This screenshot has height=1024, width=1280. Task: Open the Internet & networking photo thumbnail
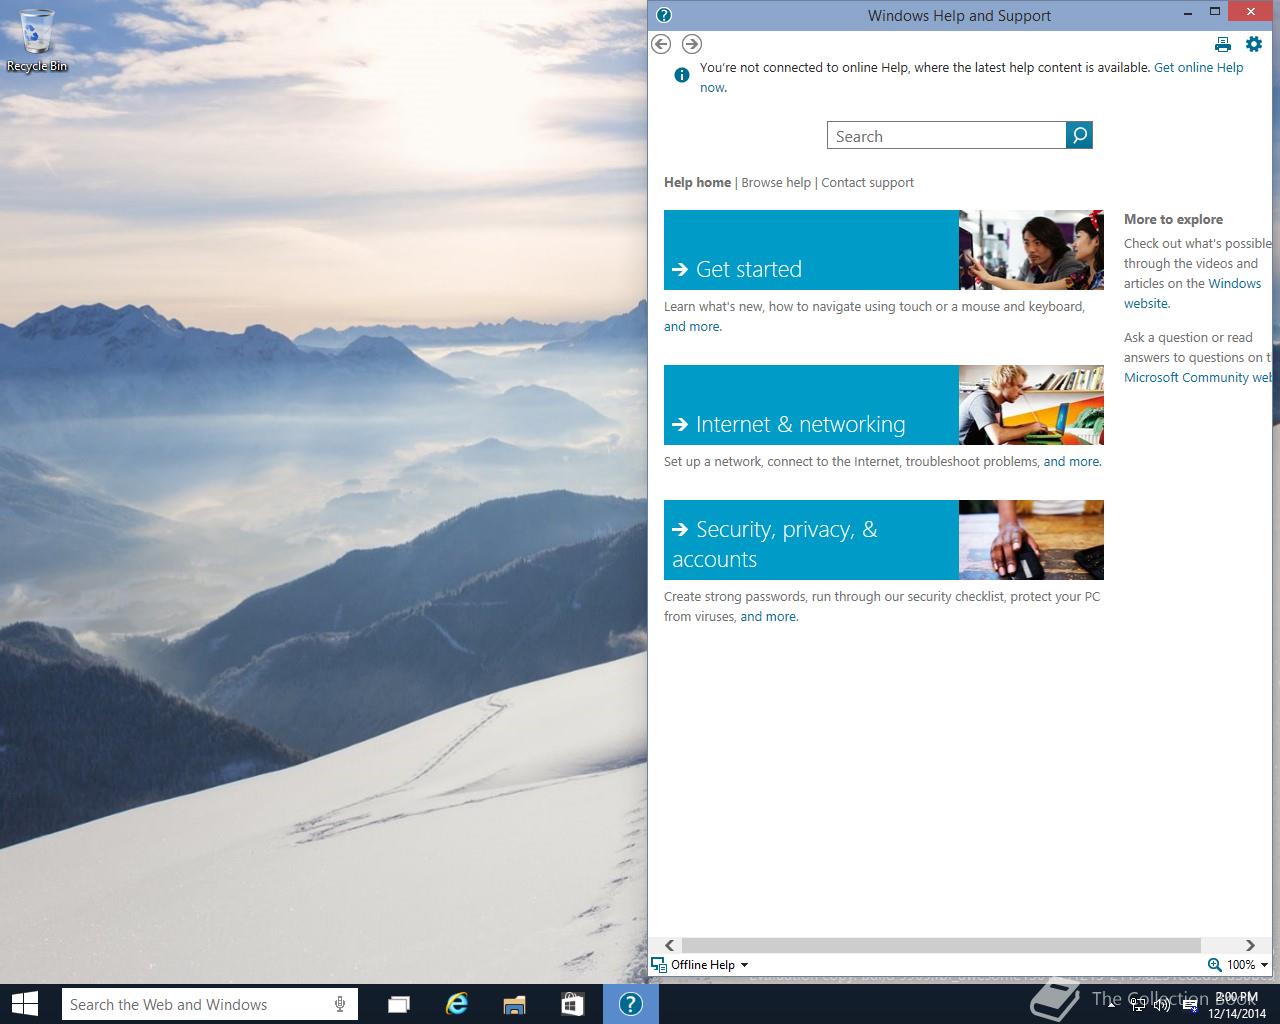tap(1031, 405)
